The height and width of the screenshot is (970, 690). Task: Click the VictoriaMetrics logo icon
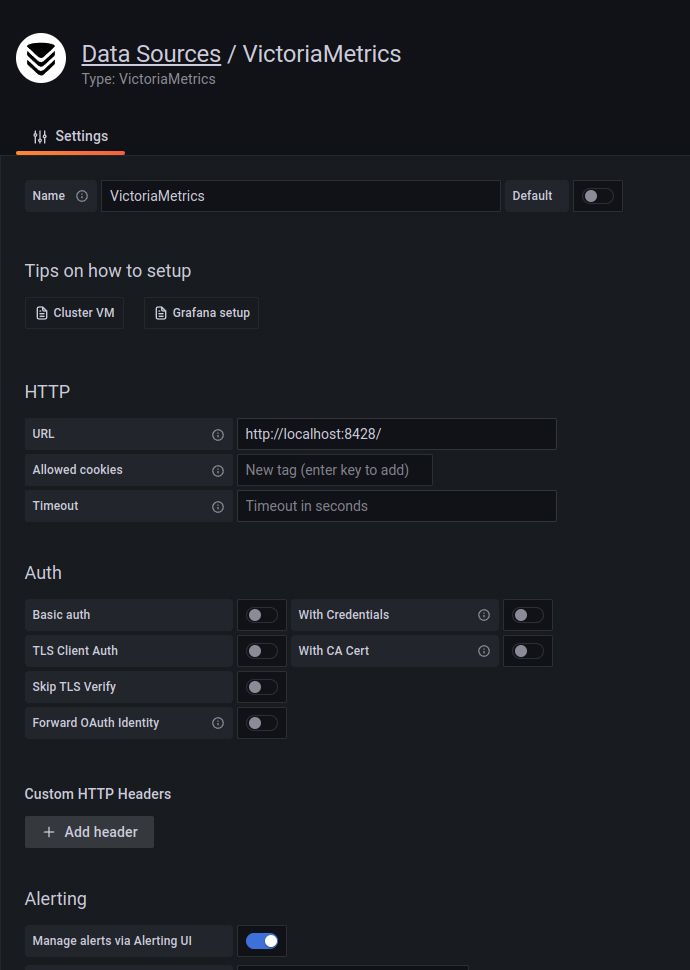40,58
